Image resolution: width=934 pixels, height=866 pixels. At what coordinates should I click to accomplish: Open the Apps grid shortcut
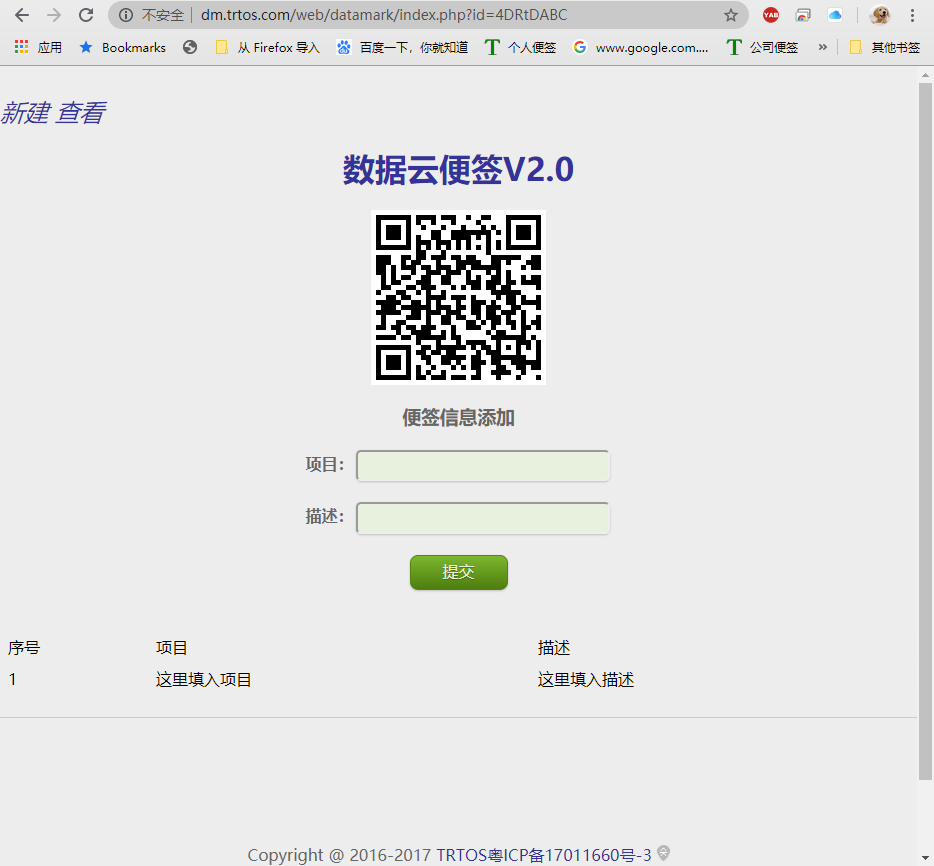tap(38, 47)
